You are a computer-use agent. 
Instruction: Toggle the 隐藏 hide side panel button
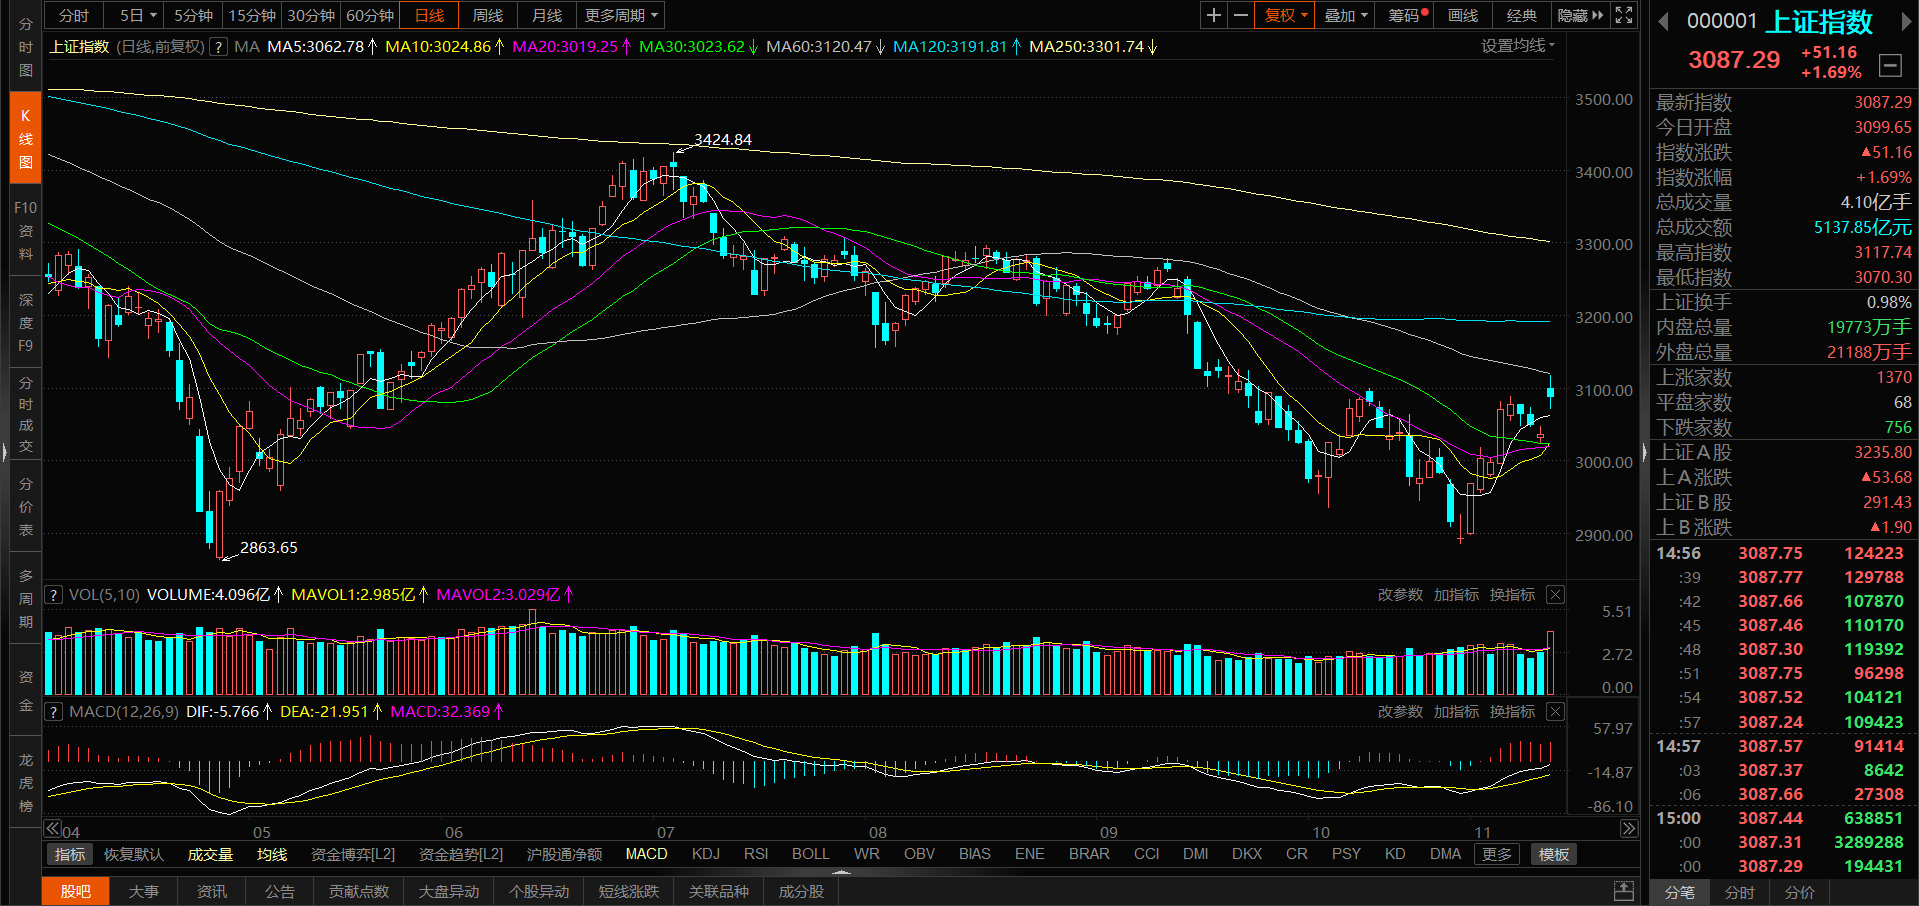1579,15
